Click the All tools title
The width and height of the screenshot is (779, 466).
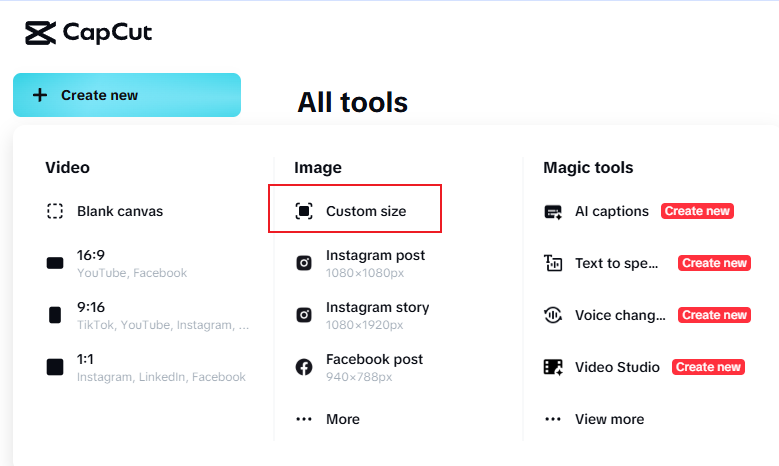pos(352,102)
